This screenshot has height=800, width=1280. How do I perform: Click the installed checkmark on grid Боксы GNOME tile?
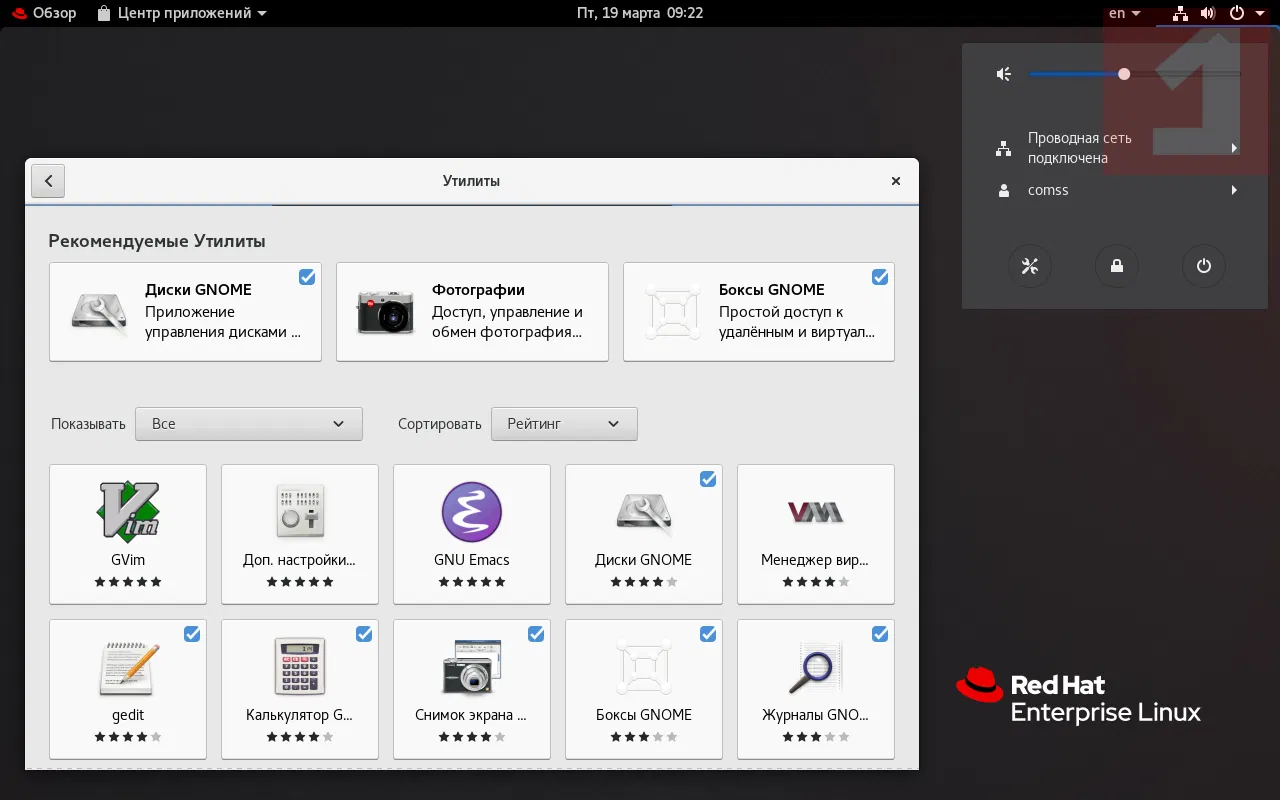coord(708,634)
